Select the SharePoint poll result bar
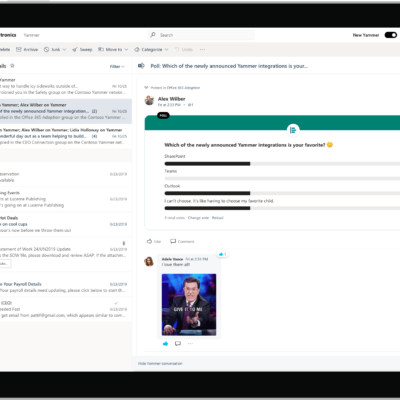Viewport: 400px width, 400px height. pyautogui.click(x=282, y=164)
